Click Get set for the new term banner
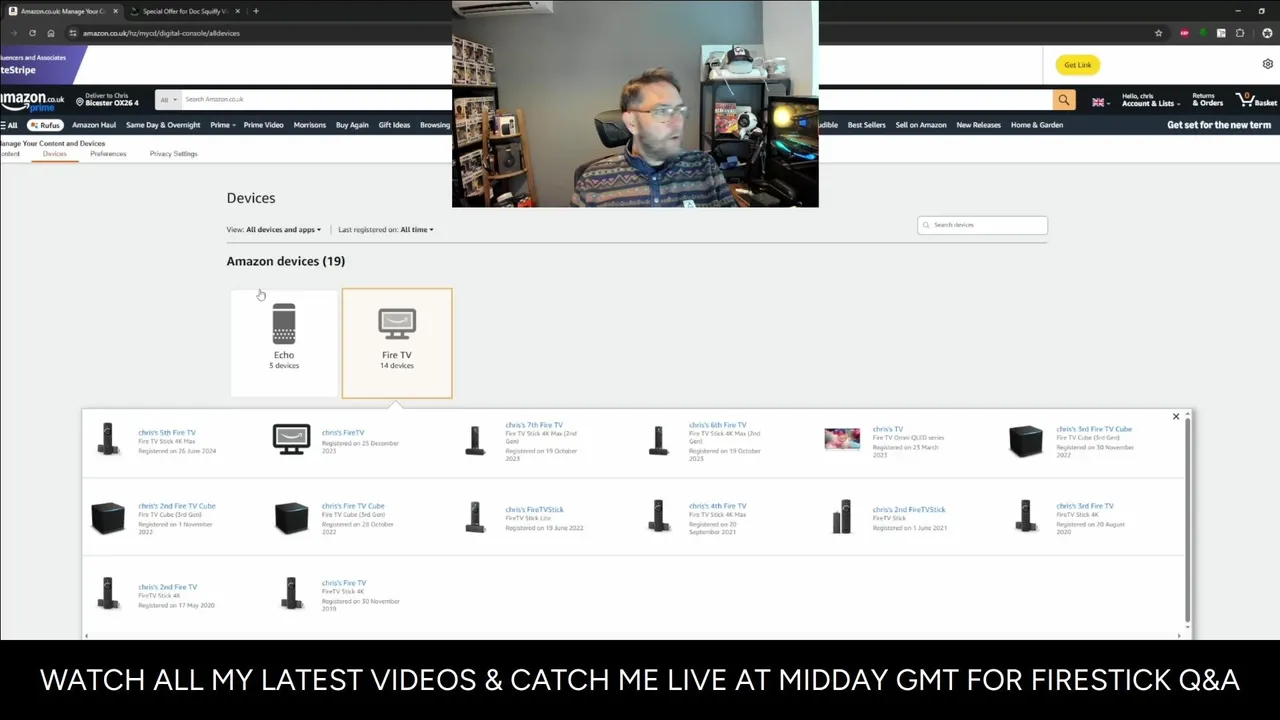The height and width of the screenshot is (720, 1280). (x=1219, y=125)
